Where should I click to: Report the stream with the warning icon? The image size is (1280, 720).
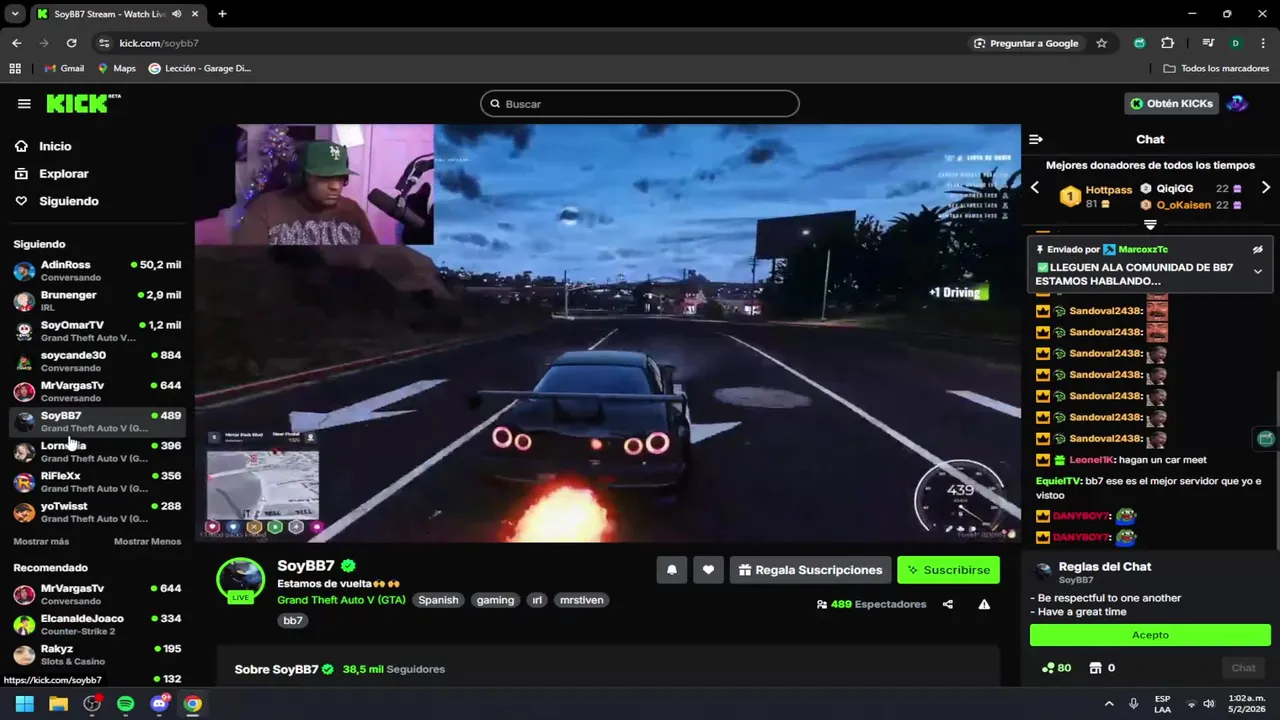984,604
